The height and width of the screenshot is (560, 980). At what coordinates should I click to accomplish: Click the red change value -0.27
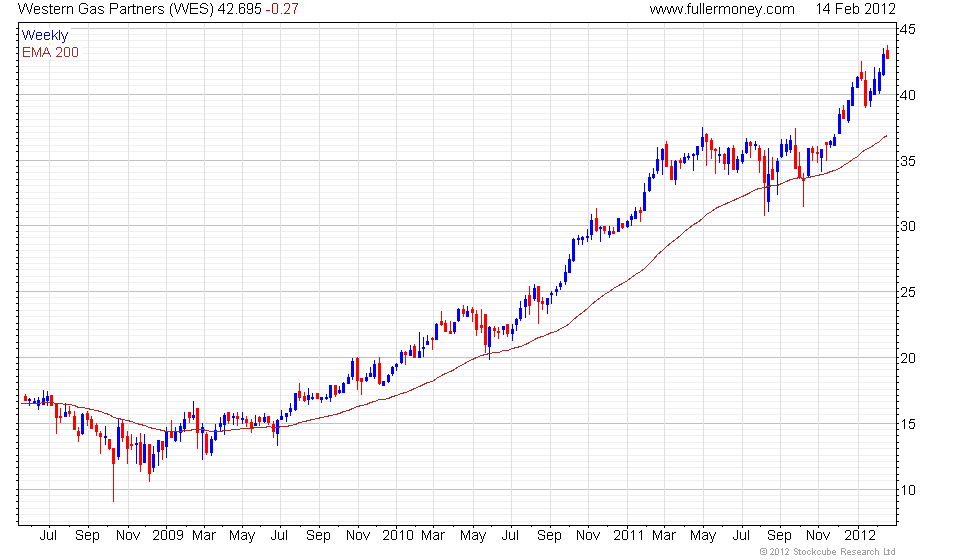click(282, 9)
